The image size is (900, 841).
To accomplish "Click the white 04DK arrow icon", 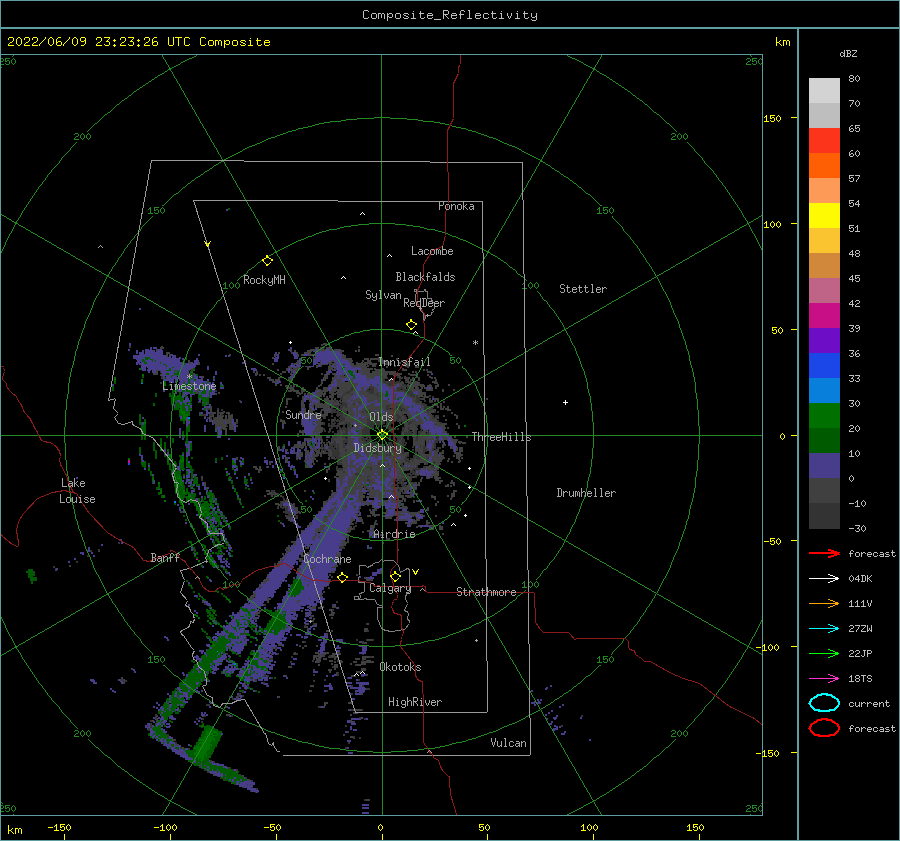I will pos(824,578).
